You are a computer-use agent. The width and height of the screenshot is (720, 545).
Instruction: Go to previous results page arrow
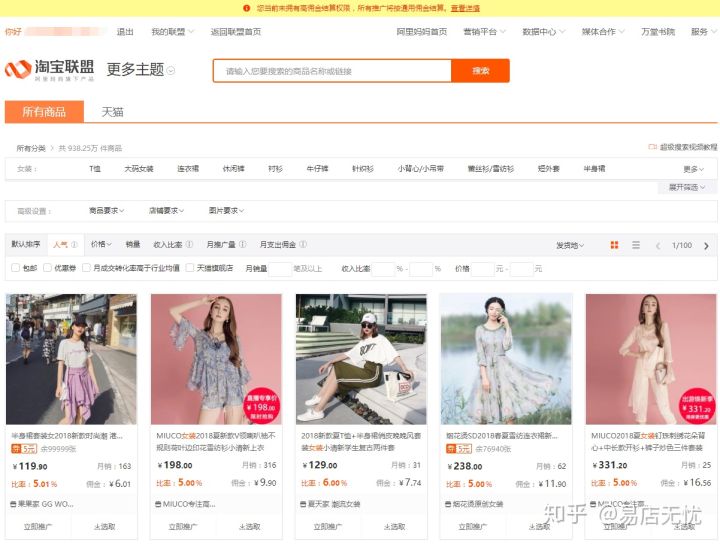point(658,246)
